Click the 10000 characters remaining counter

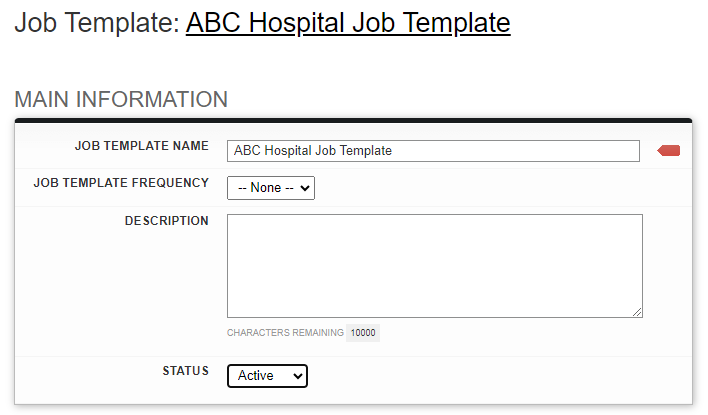coord(363,333)
